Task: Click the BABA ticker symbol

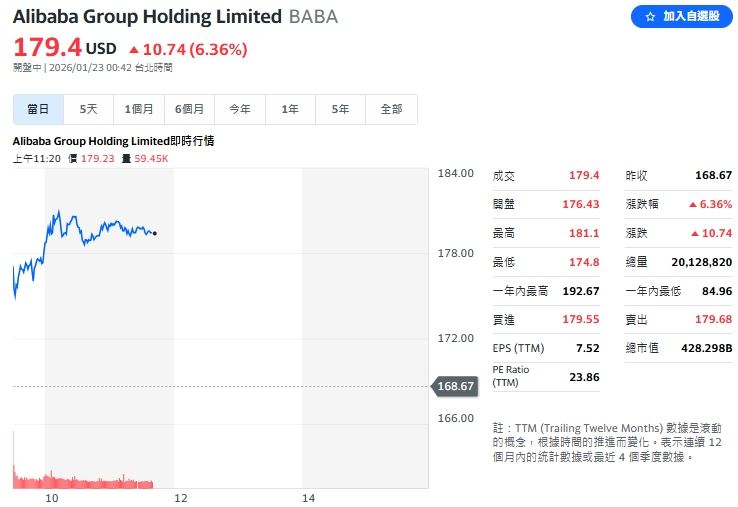Action: pyautogui.click(x=313, y=17)
